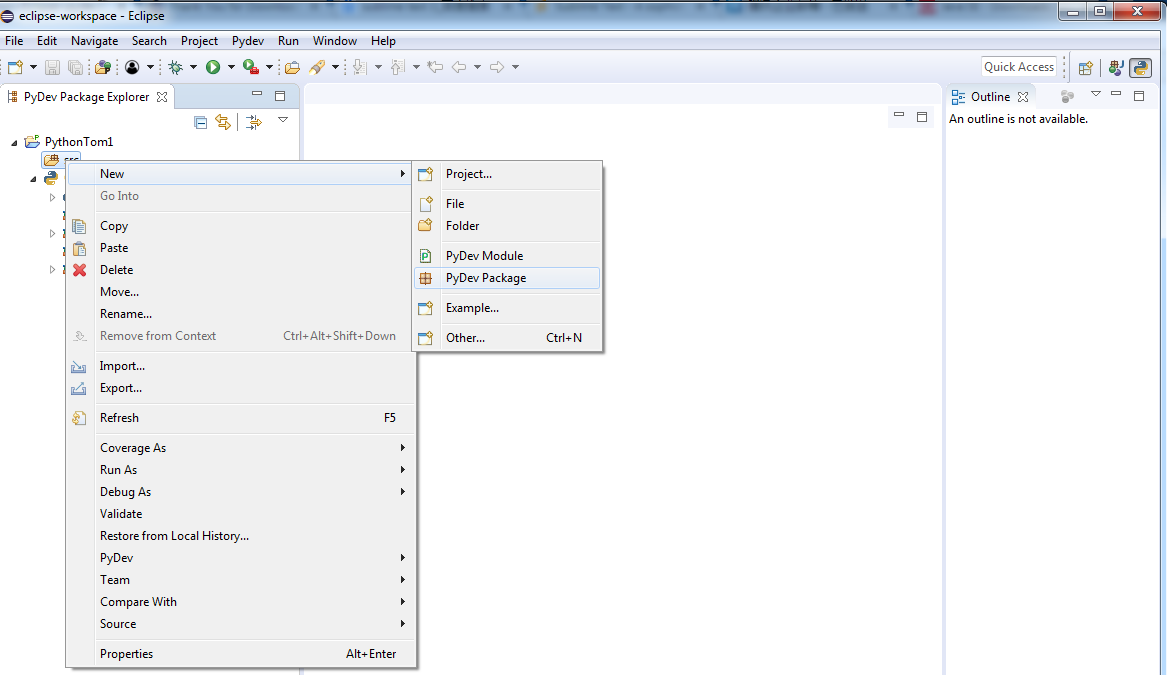
Task: Close the Outline view tab
Action: (x=1023, y=97)
